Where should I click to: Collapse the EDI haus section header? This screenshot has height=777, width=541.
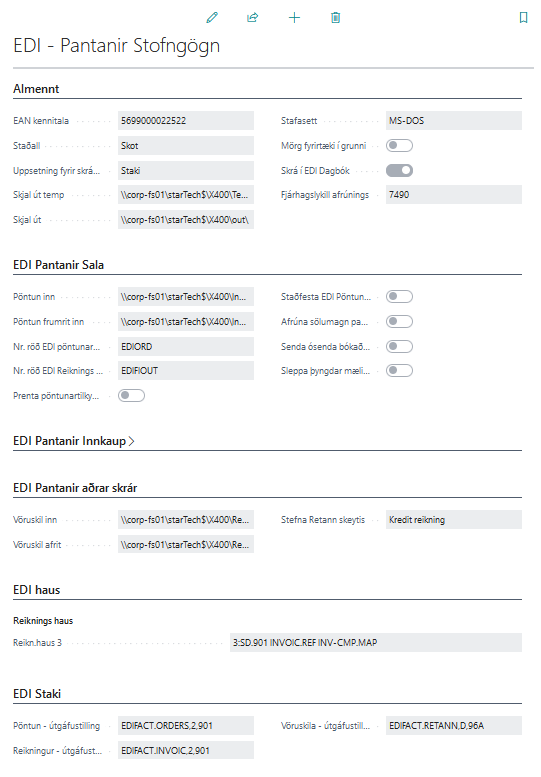tap(37, 590)
